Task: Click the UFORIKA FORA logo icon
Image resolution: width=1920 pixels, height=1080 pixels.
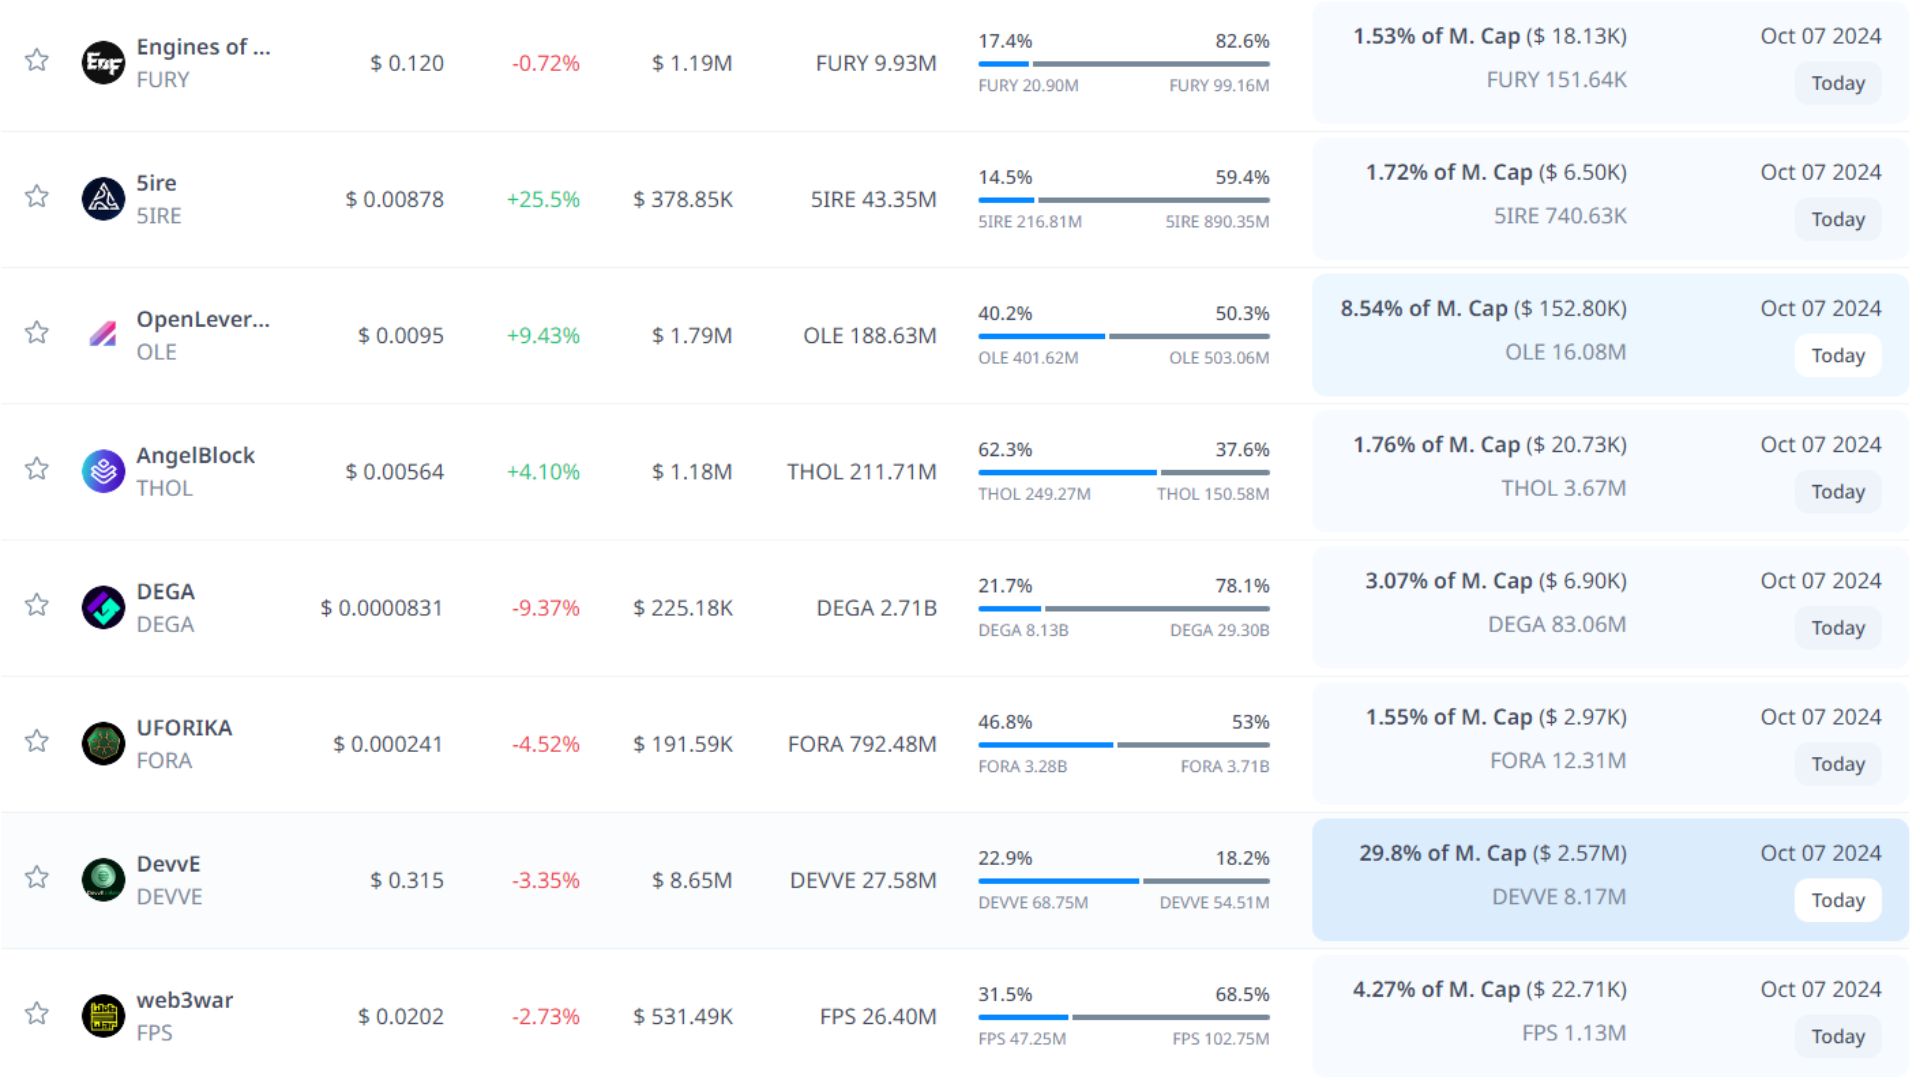Action: 103,743
